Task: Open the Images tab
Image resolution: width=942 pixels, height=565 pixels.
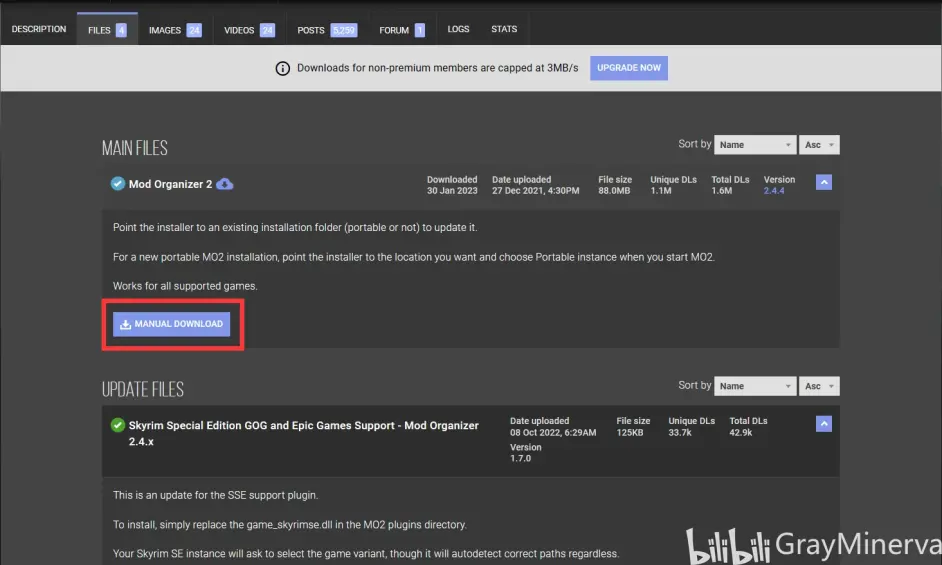Action: tap(174, 30)
